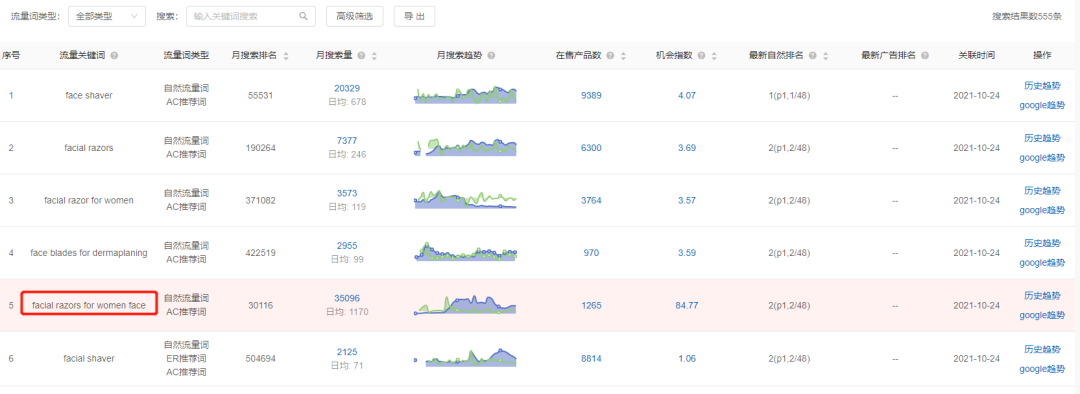The image size is (1080, 394).
Task: Click products count 6300
Action: [592, 148]
